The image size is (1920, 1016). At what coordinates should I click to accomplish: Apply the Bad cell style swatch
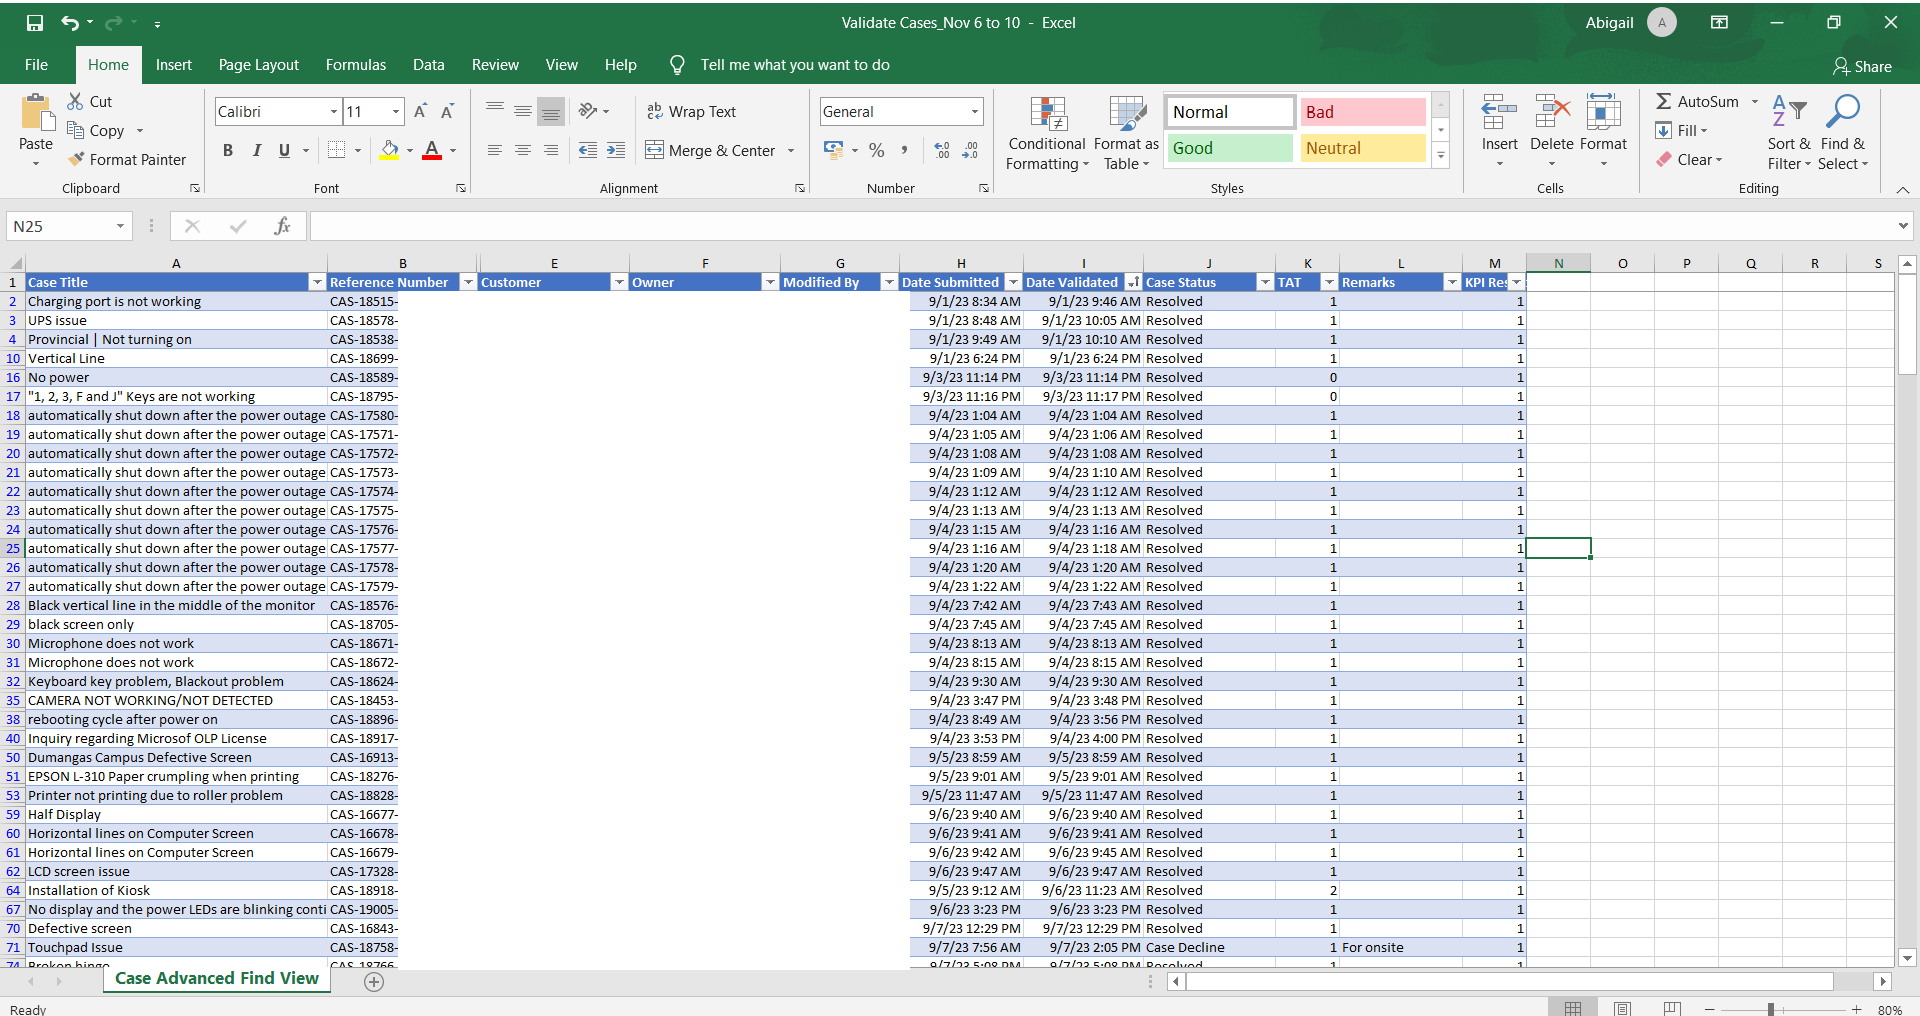pyautogui.click(x=1362, y=112)
